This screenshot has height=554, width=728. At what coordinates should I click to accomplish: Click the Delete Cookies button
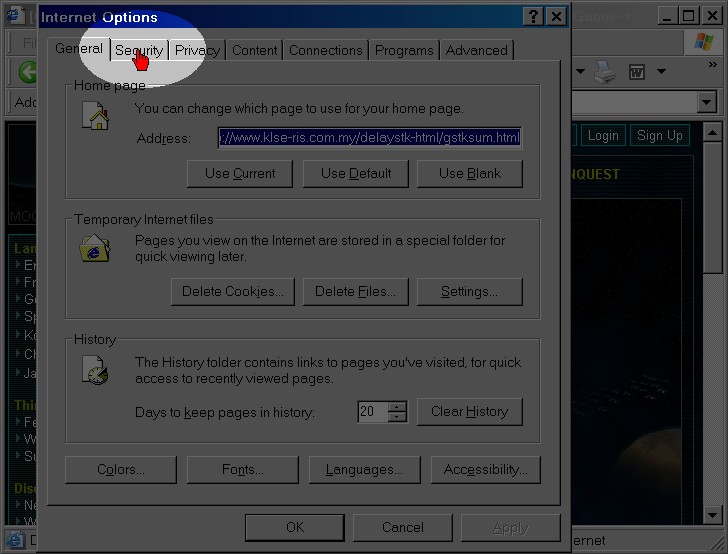tap(232, 291)
